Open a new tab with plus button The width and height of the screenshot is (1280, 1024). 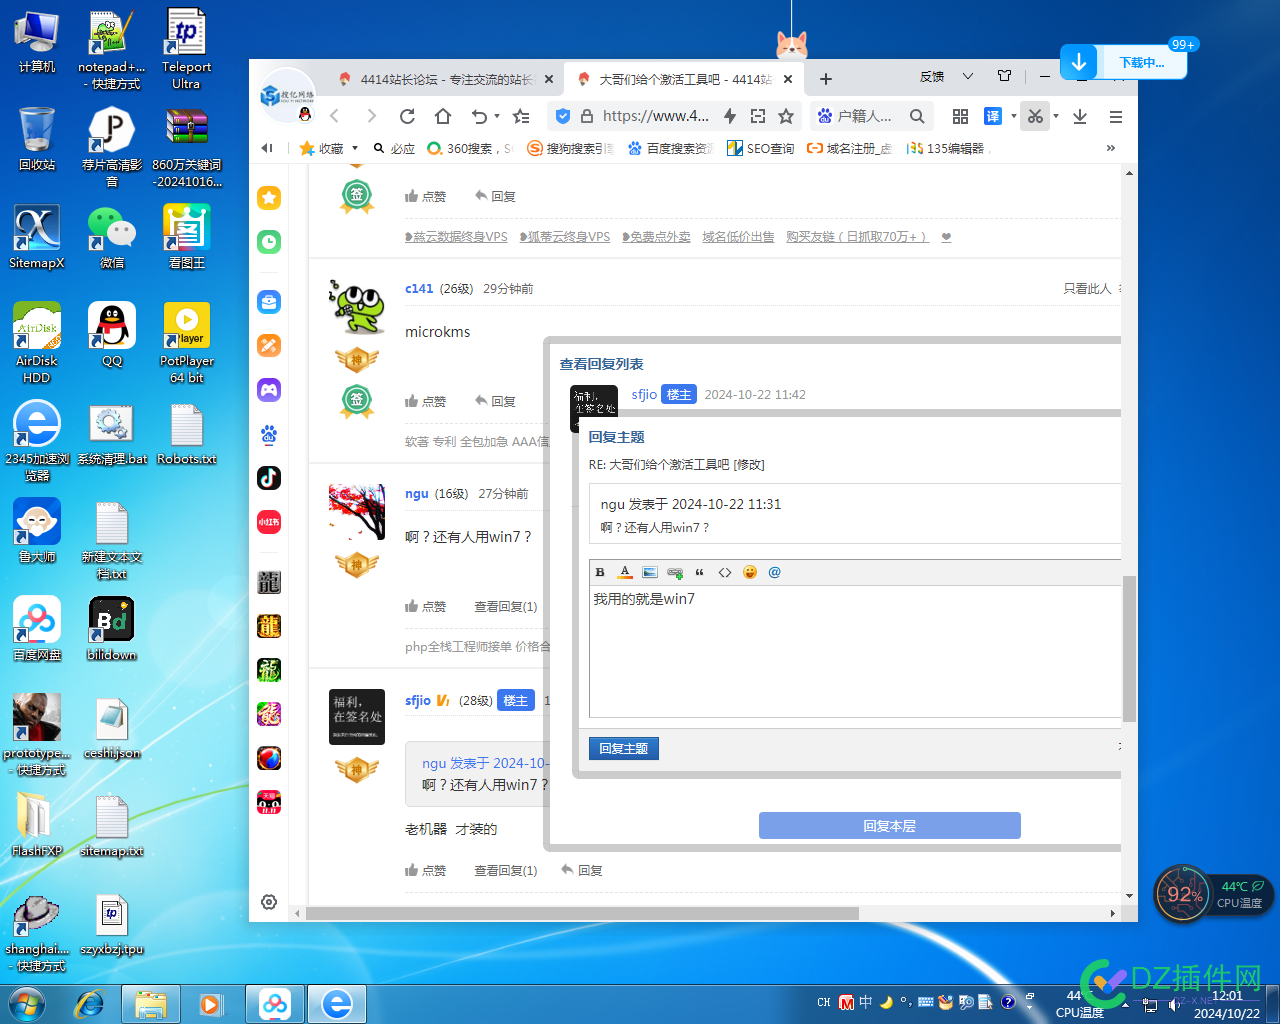(826, 79)
